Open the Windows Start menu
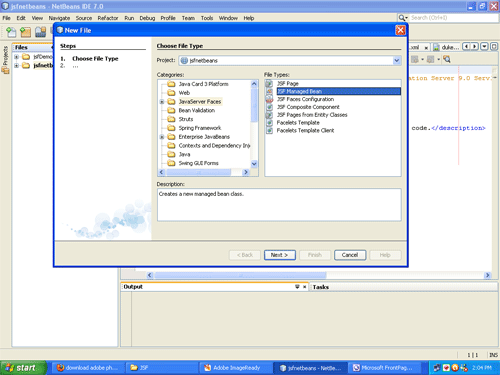 point(22,368)
